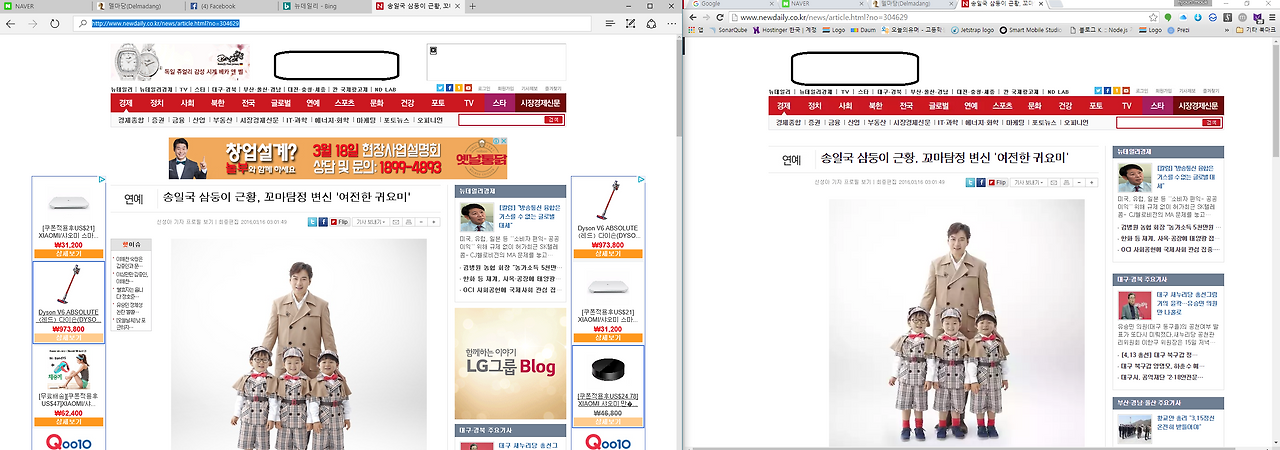Close the active Edge article tab

(x=456, y=6)
